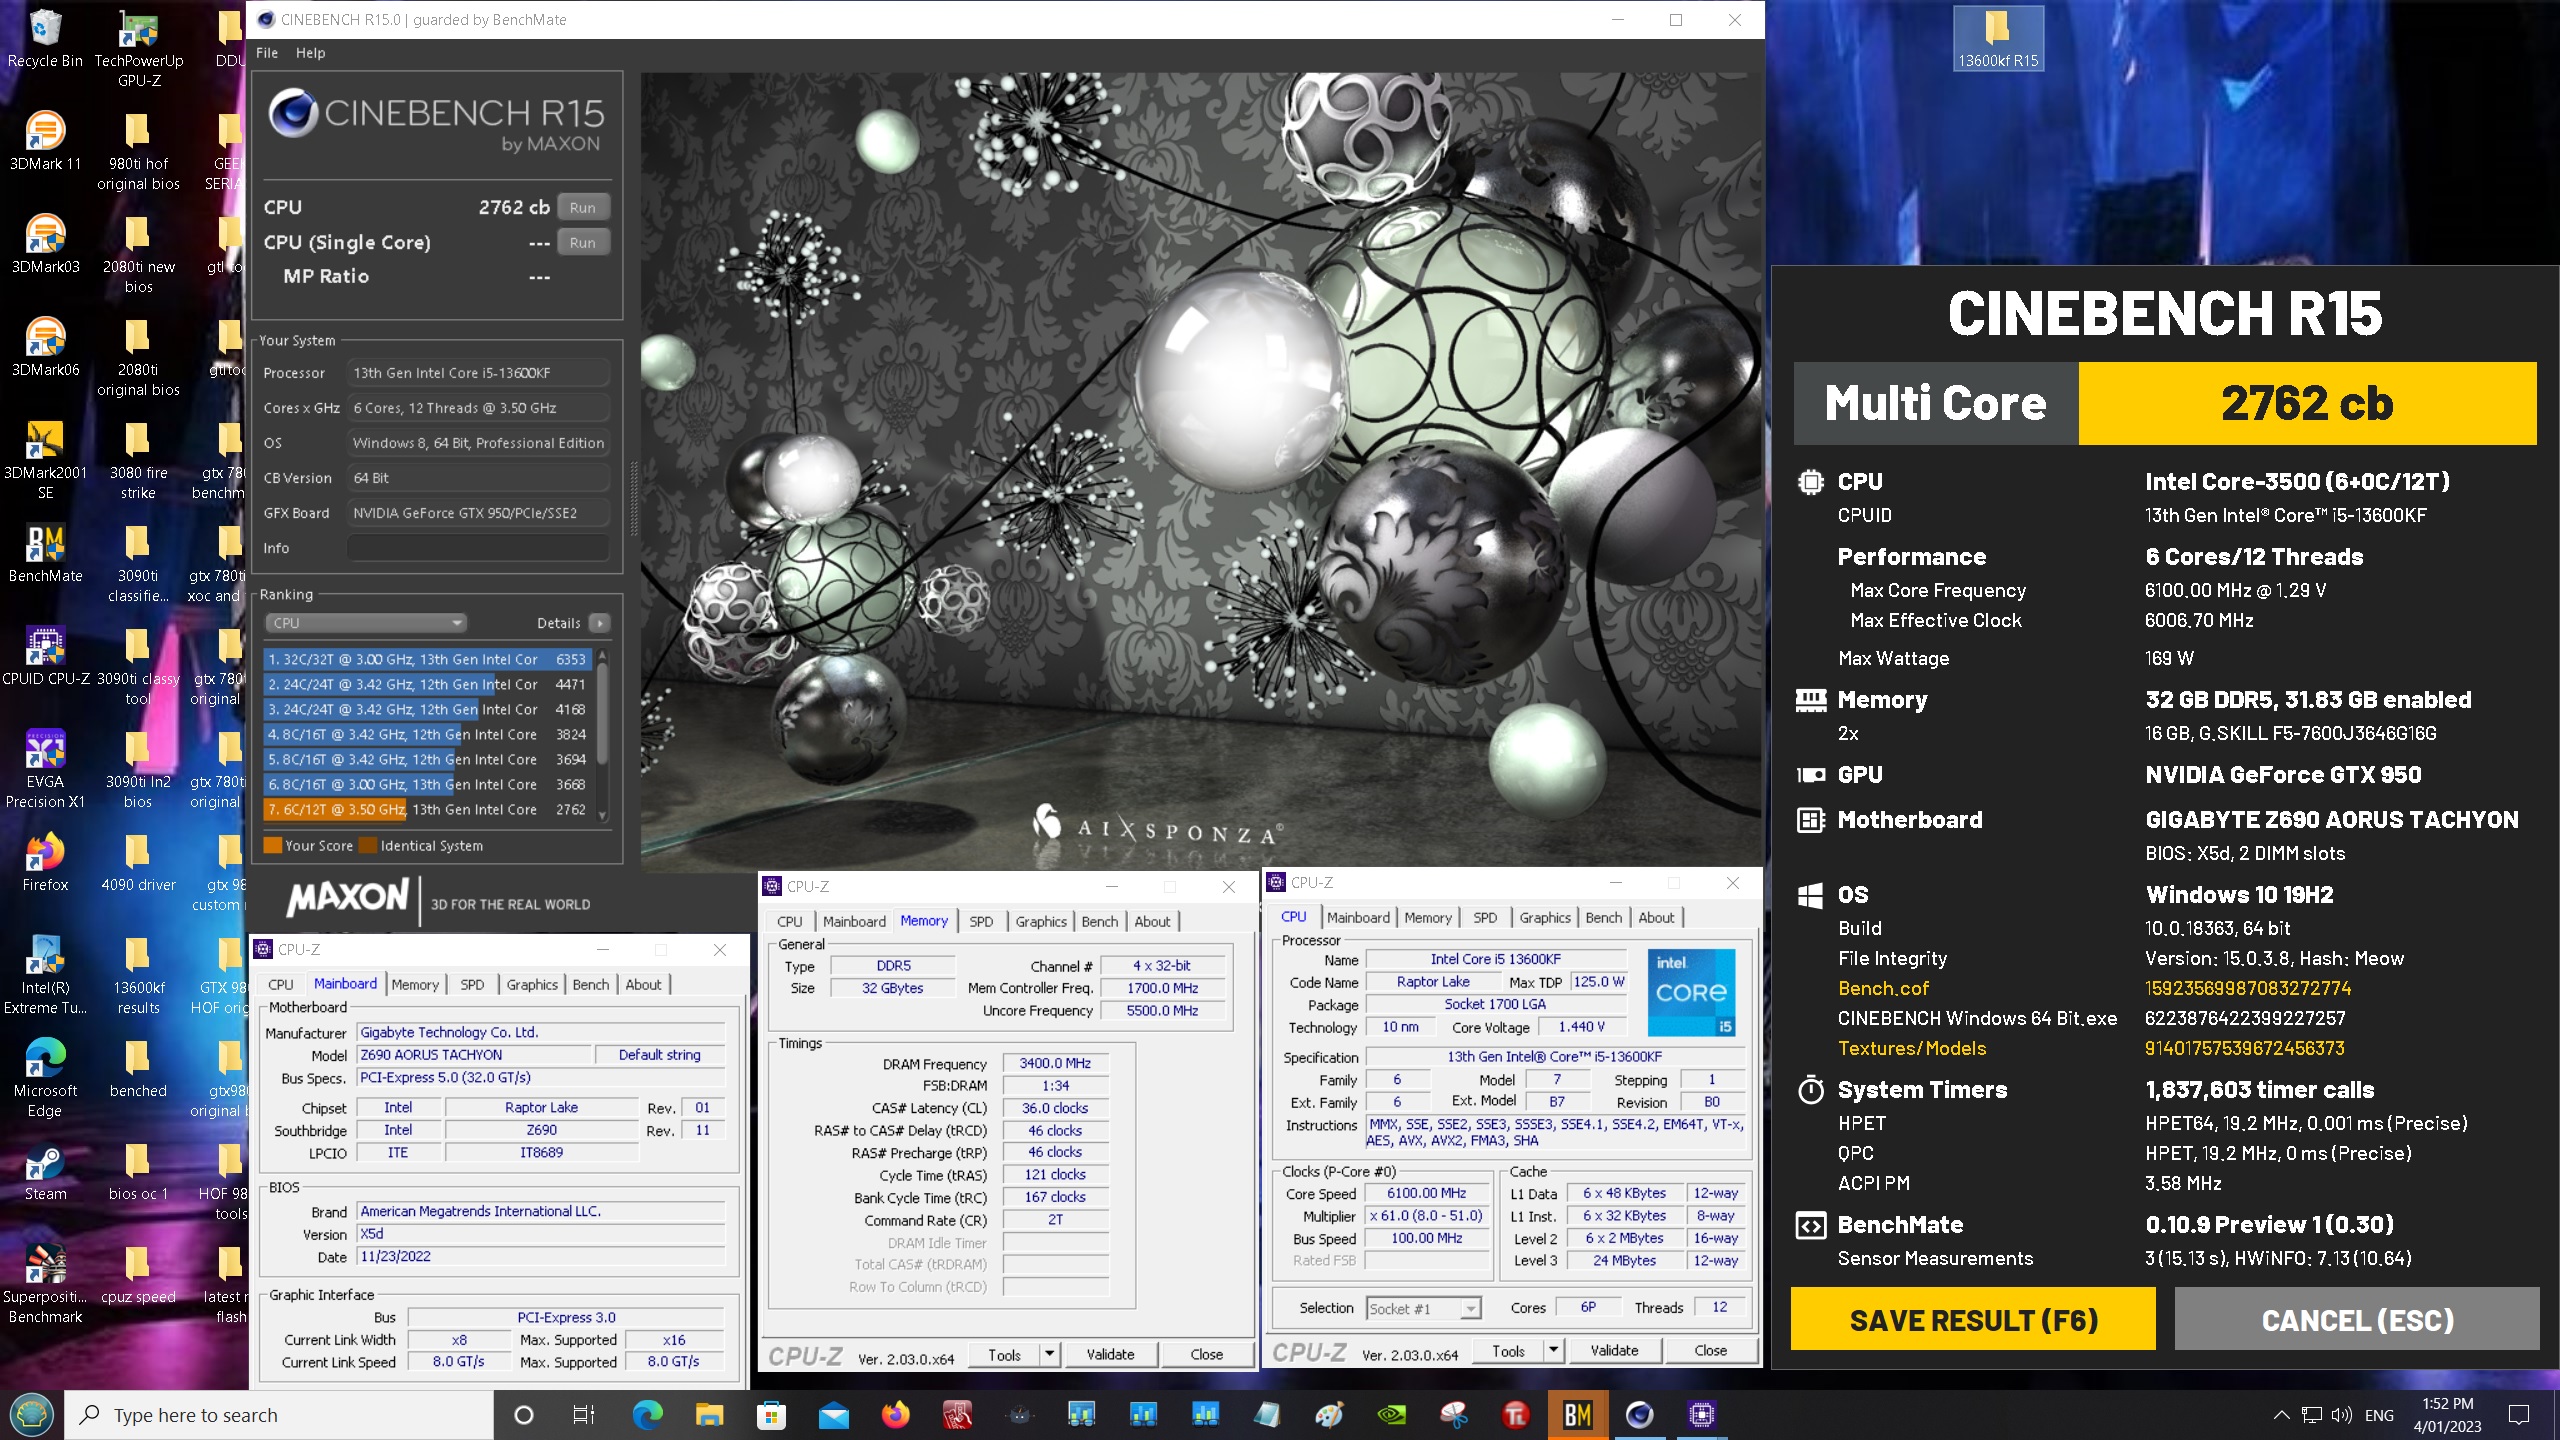Click the Bench.cof hash entry in BenchMate
Viewport: 2560px width, 1440px height.
click(x=2247, y=988)
